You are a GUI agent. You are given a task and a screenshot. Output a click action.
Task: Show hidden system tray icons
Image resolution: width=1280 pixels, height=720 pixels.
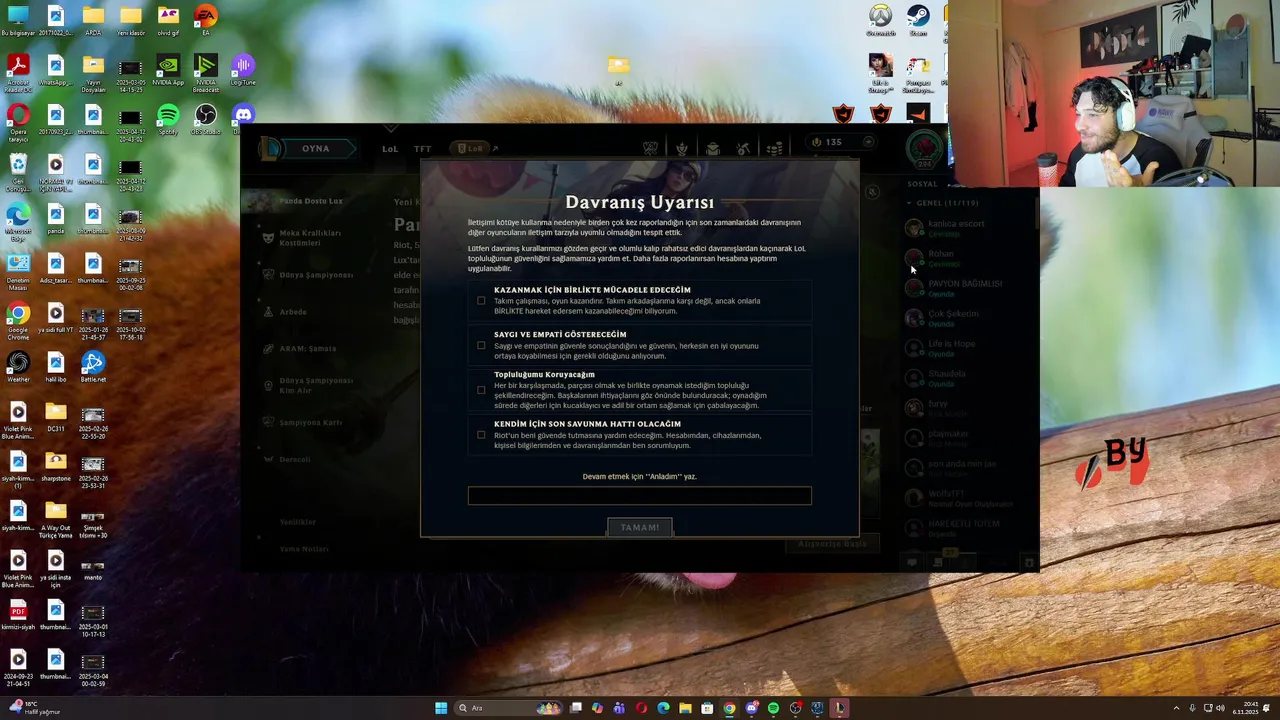[x=1177, y=708]
